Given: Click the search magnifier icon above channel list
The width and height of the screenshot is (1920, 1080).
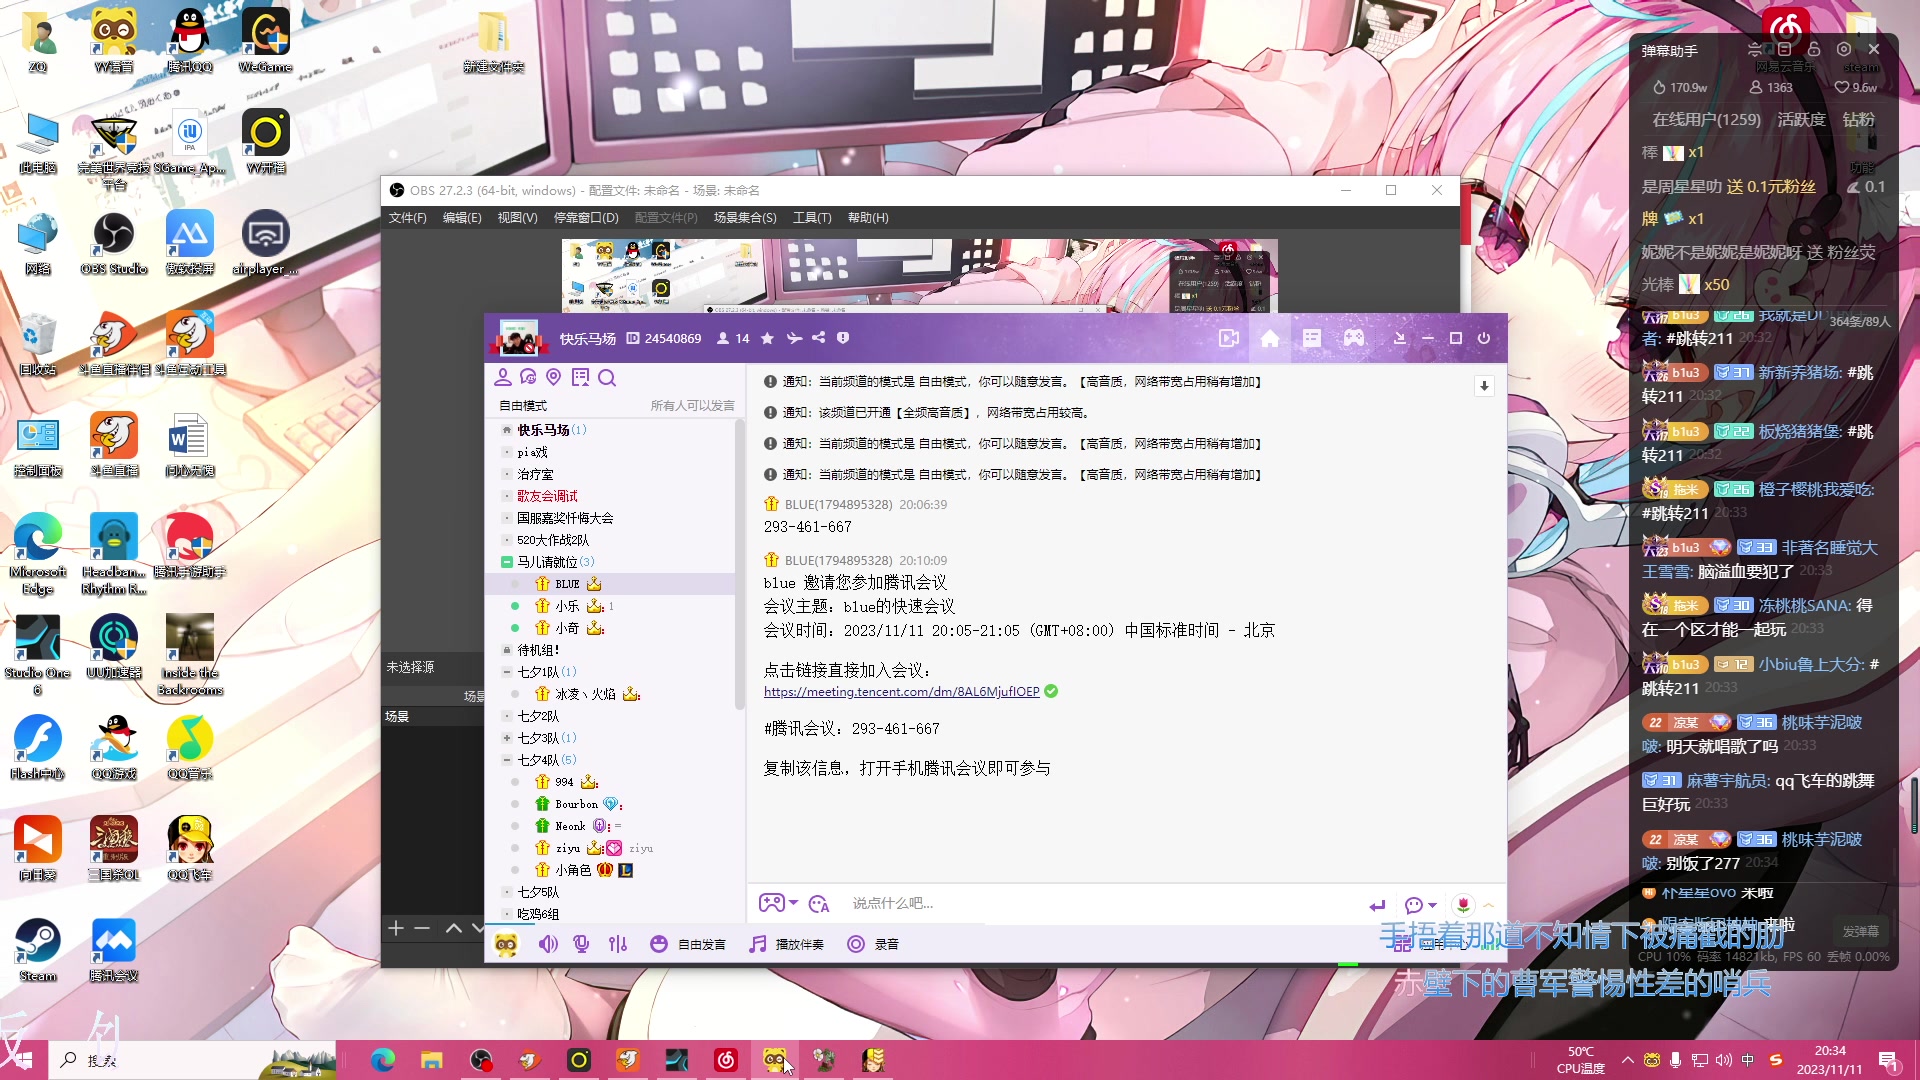Looking at the screenshot, I should click(607, 378).
